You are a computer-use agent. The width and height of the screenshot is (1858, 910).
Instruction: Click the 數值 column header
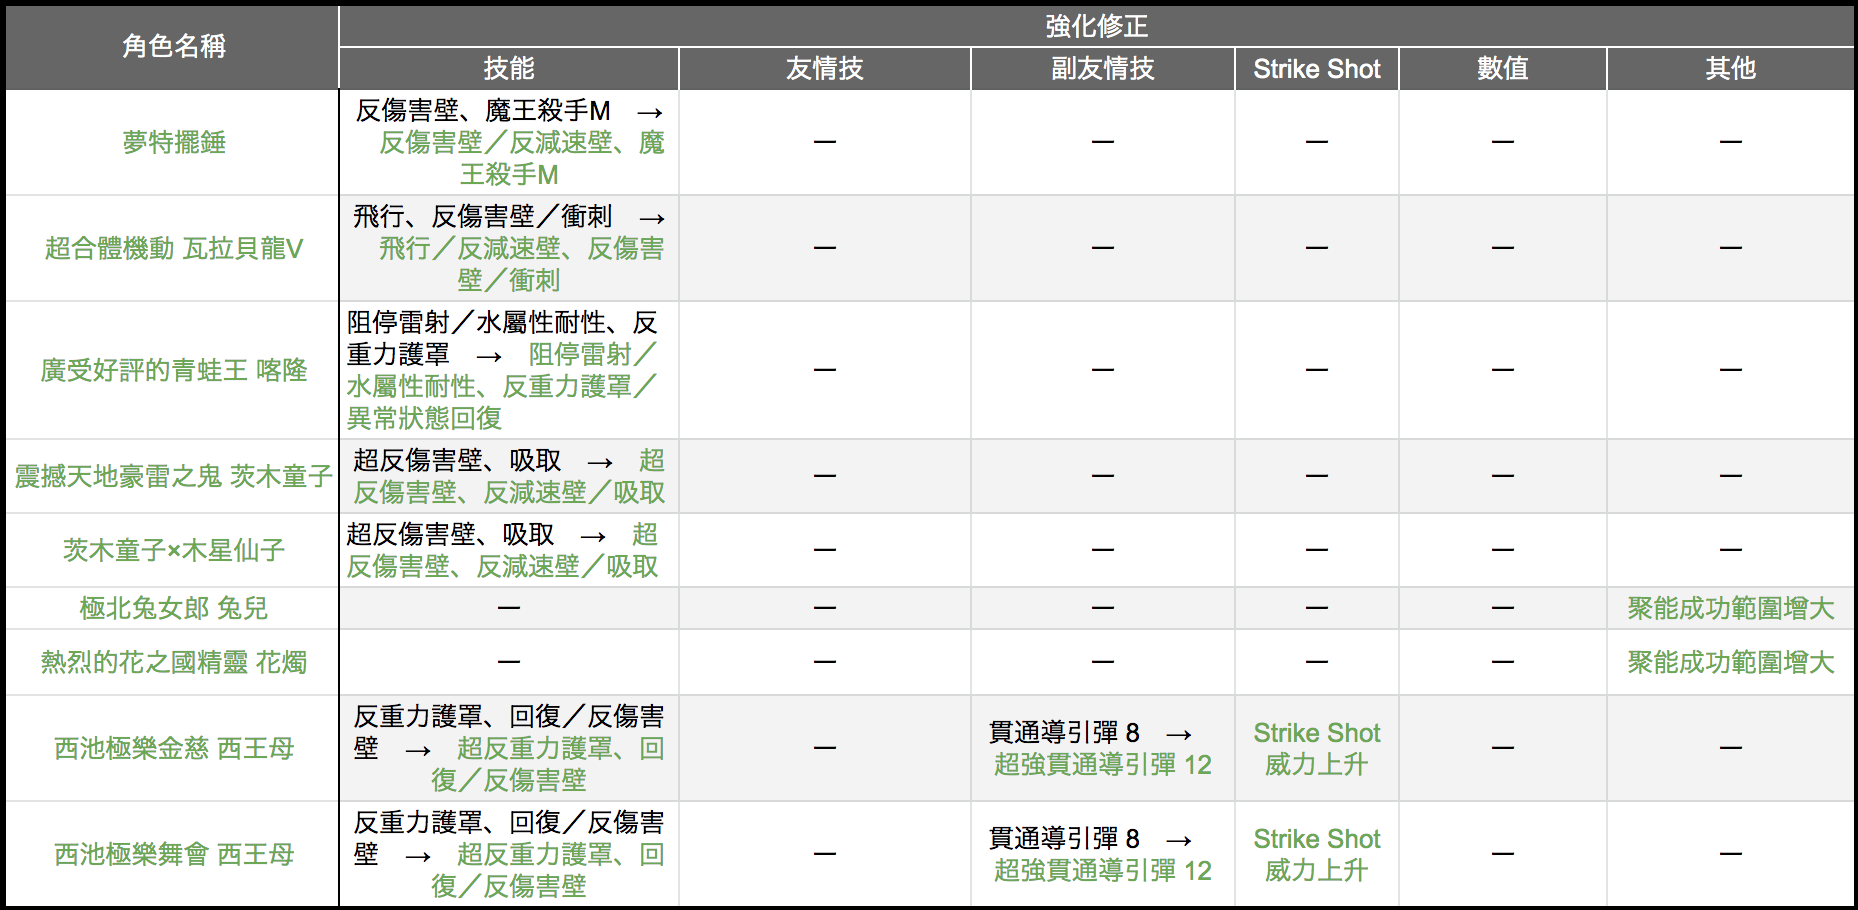click(x=1503, y=69)
